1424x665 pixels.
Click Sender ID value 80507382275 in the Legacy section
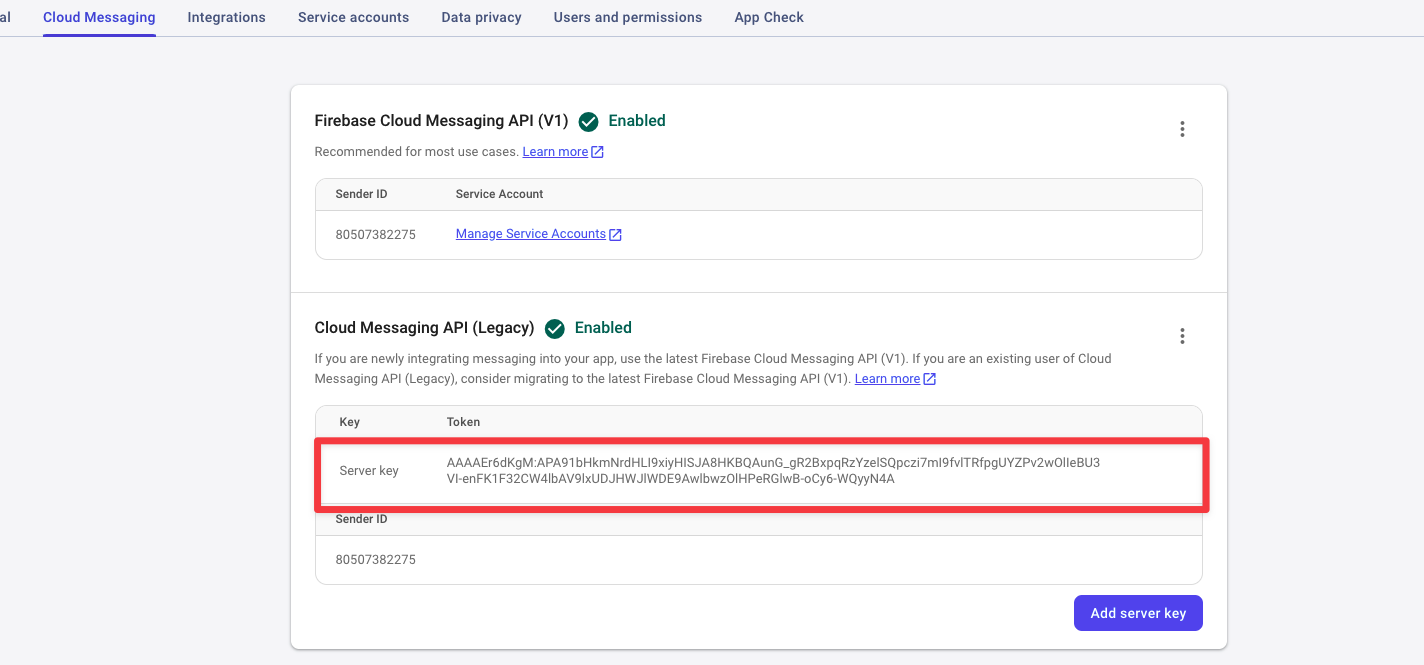tap(375, 560)
